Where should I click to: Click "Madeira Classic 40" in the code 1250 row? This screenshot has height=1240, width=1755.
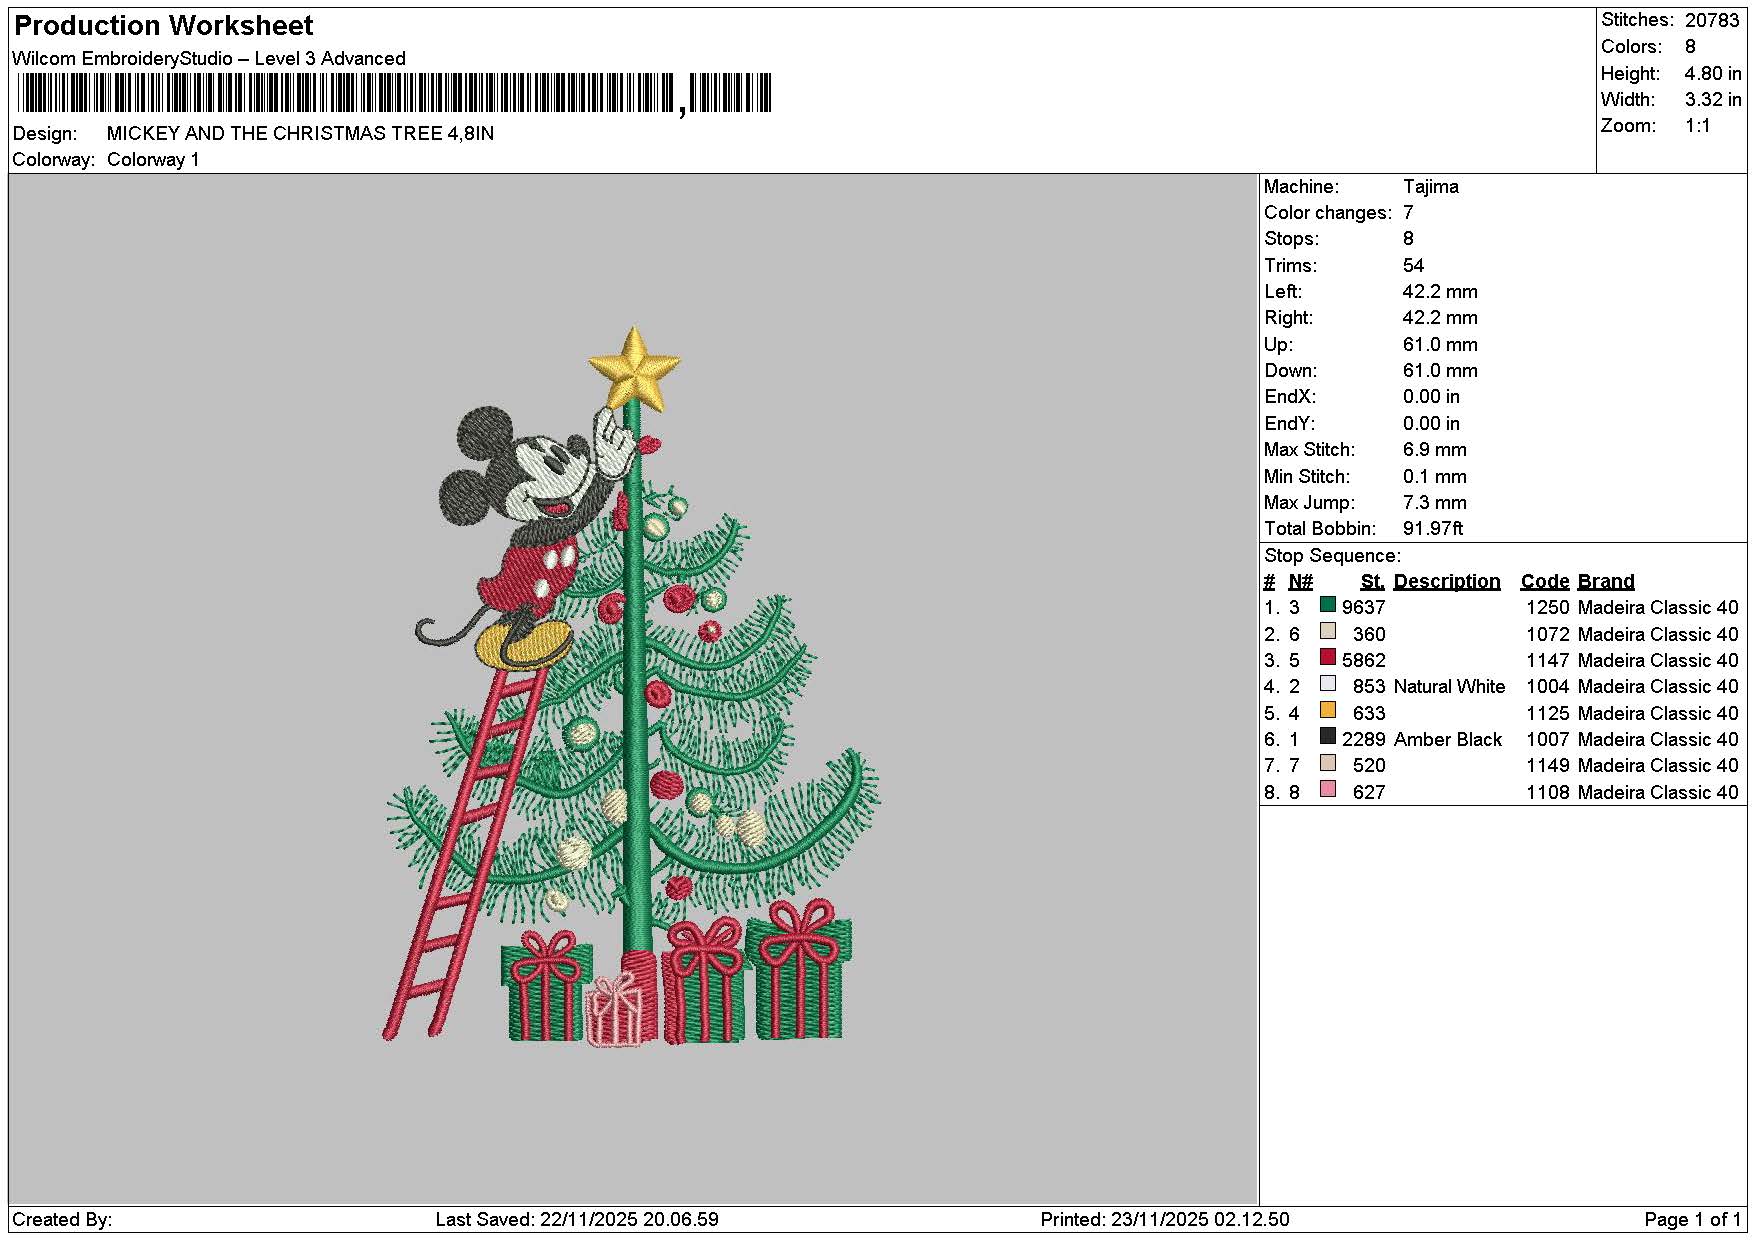[x=1658, y=608]
